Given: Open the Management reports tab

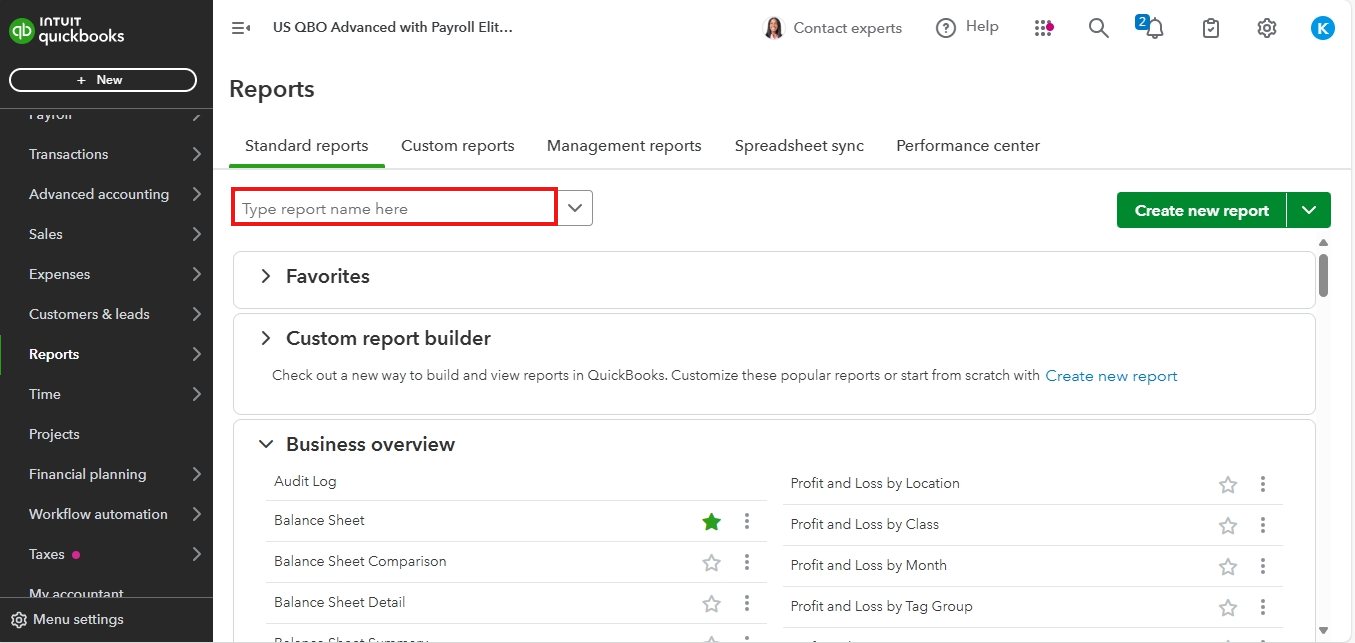Looking at the screenshot, I should coord(624,145).
